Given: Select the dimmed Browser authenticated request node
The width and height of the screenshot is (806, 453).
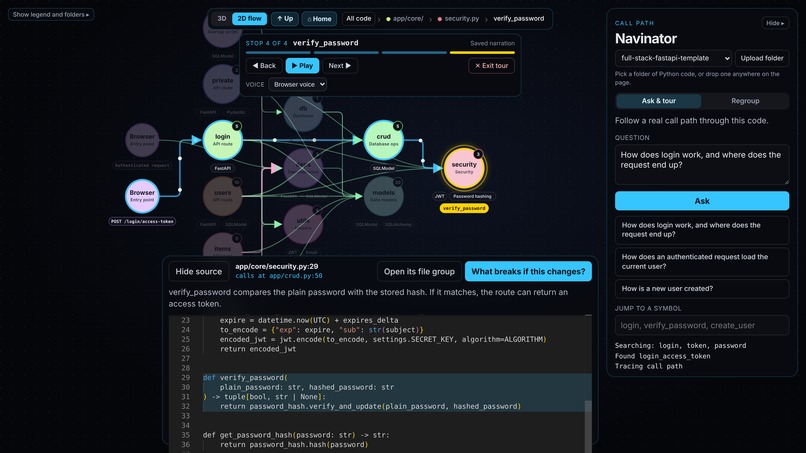Looking at the screenshot, I should (142, 139).
